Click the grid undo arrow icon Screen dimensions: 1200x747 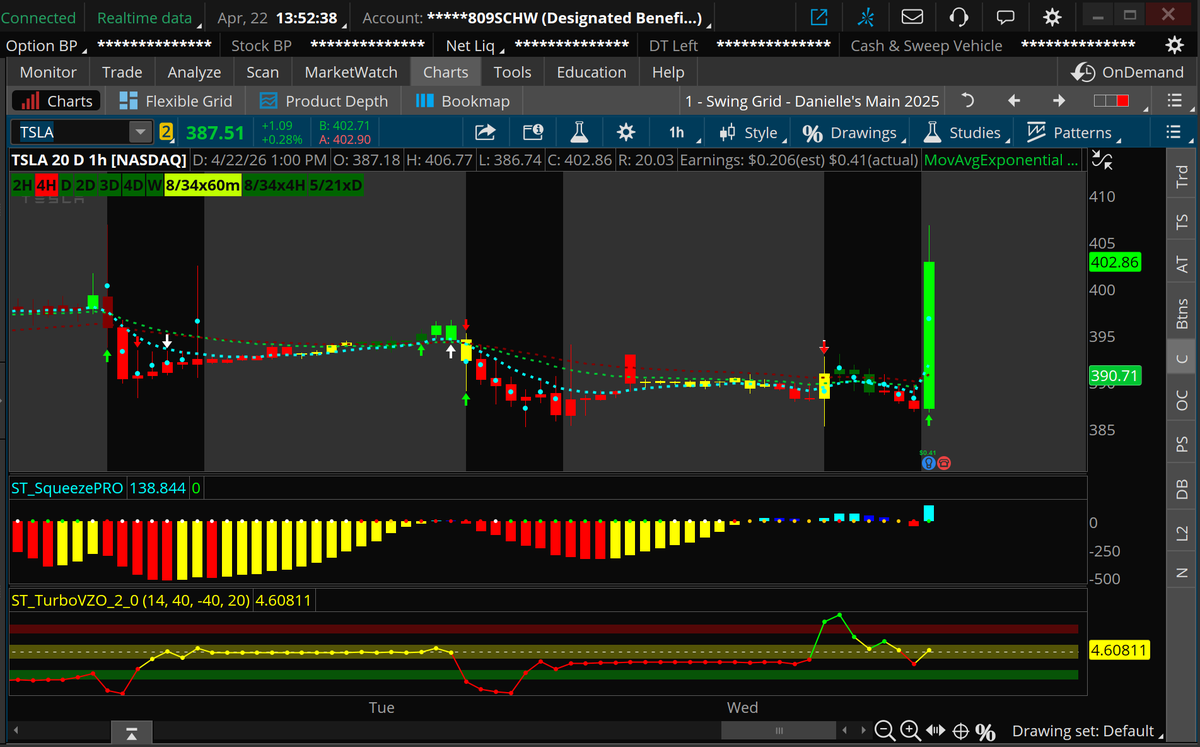[x=967, y=101]
